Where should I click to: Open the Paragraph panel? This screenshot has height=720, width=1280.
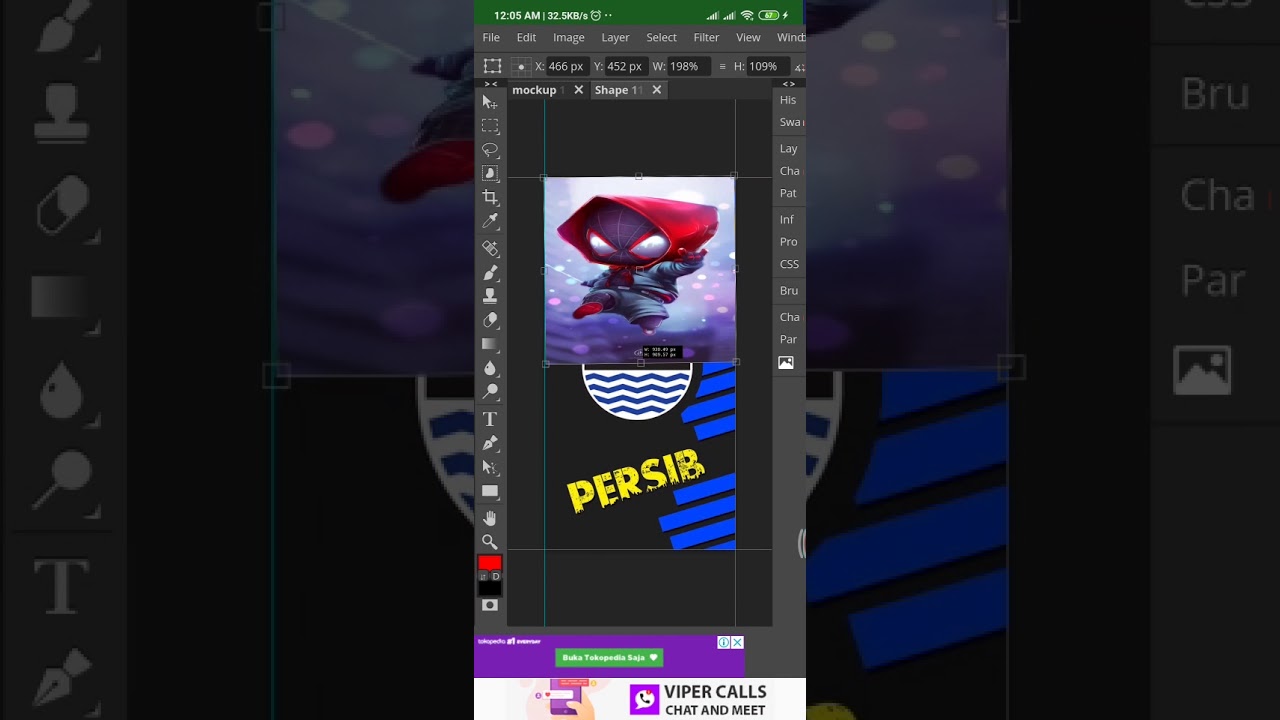[788, 339]
